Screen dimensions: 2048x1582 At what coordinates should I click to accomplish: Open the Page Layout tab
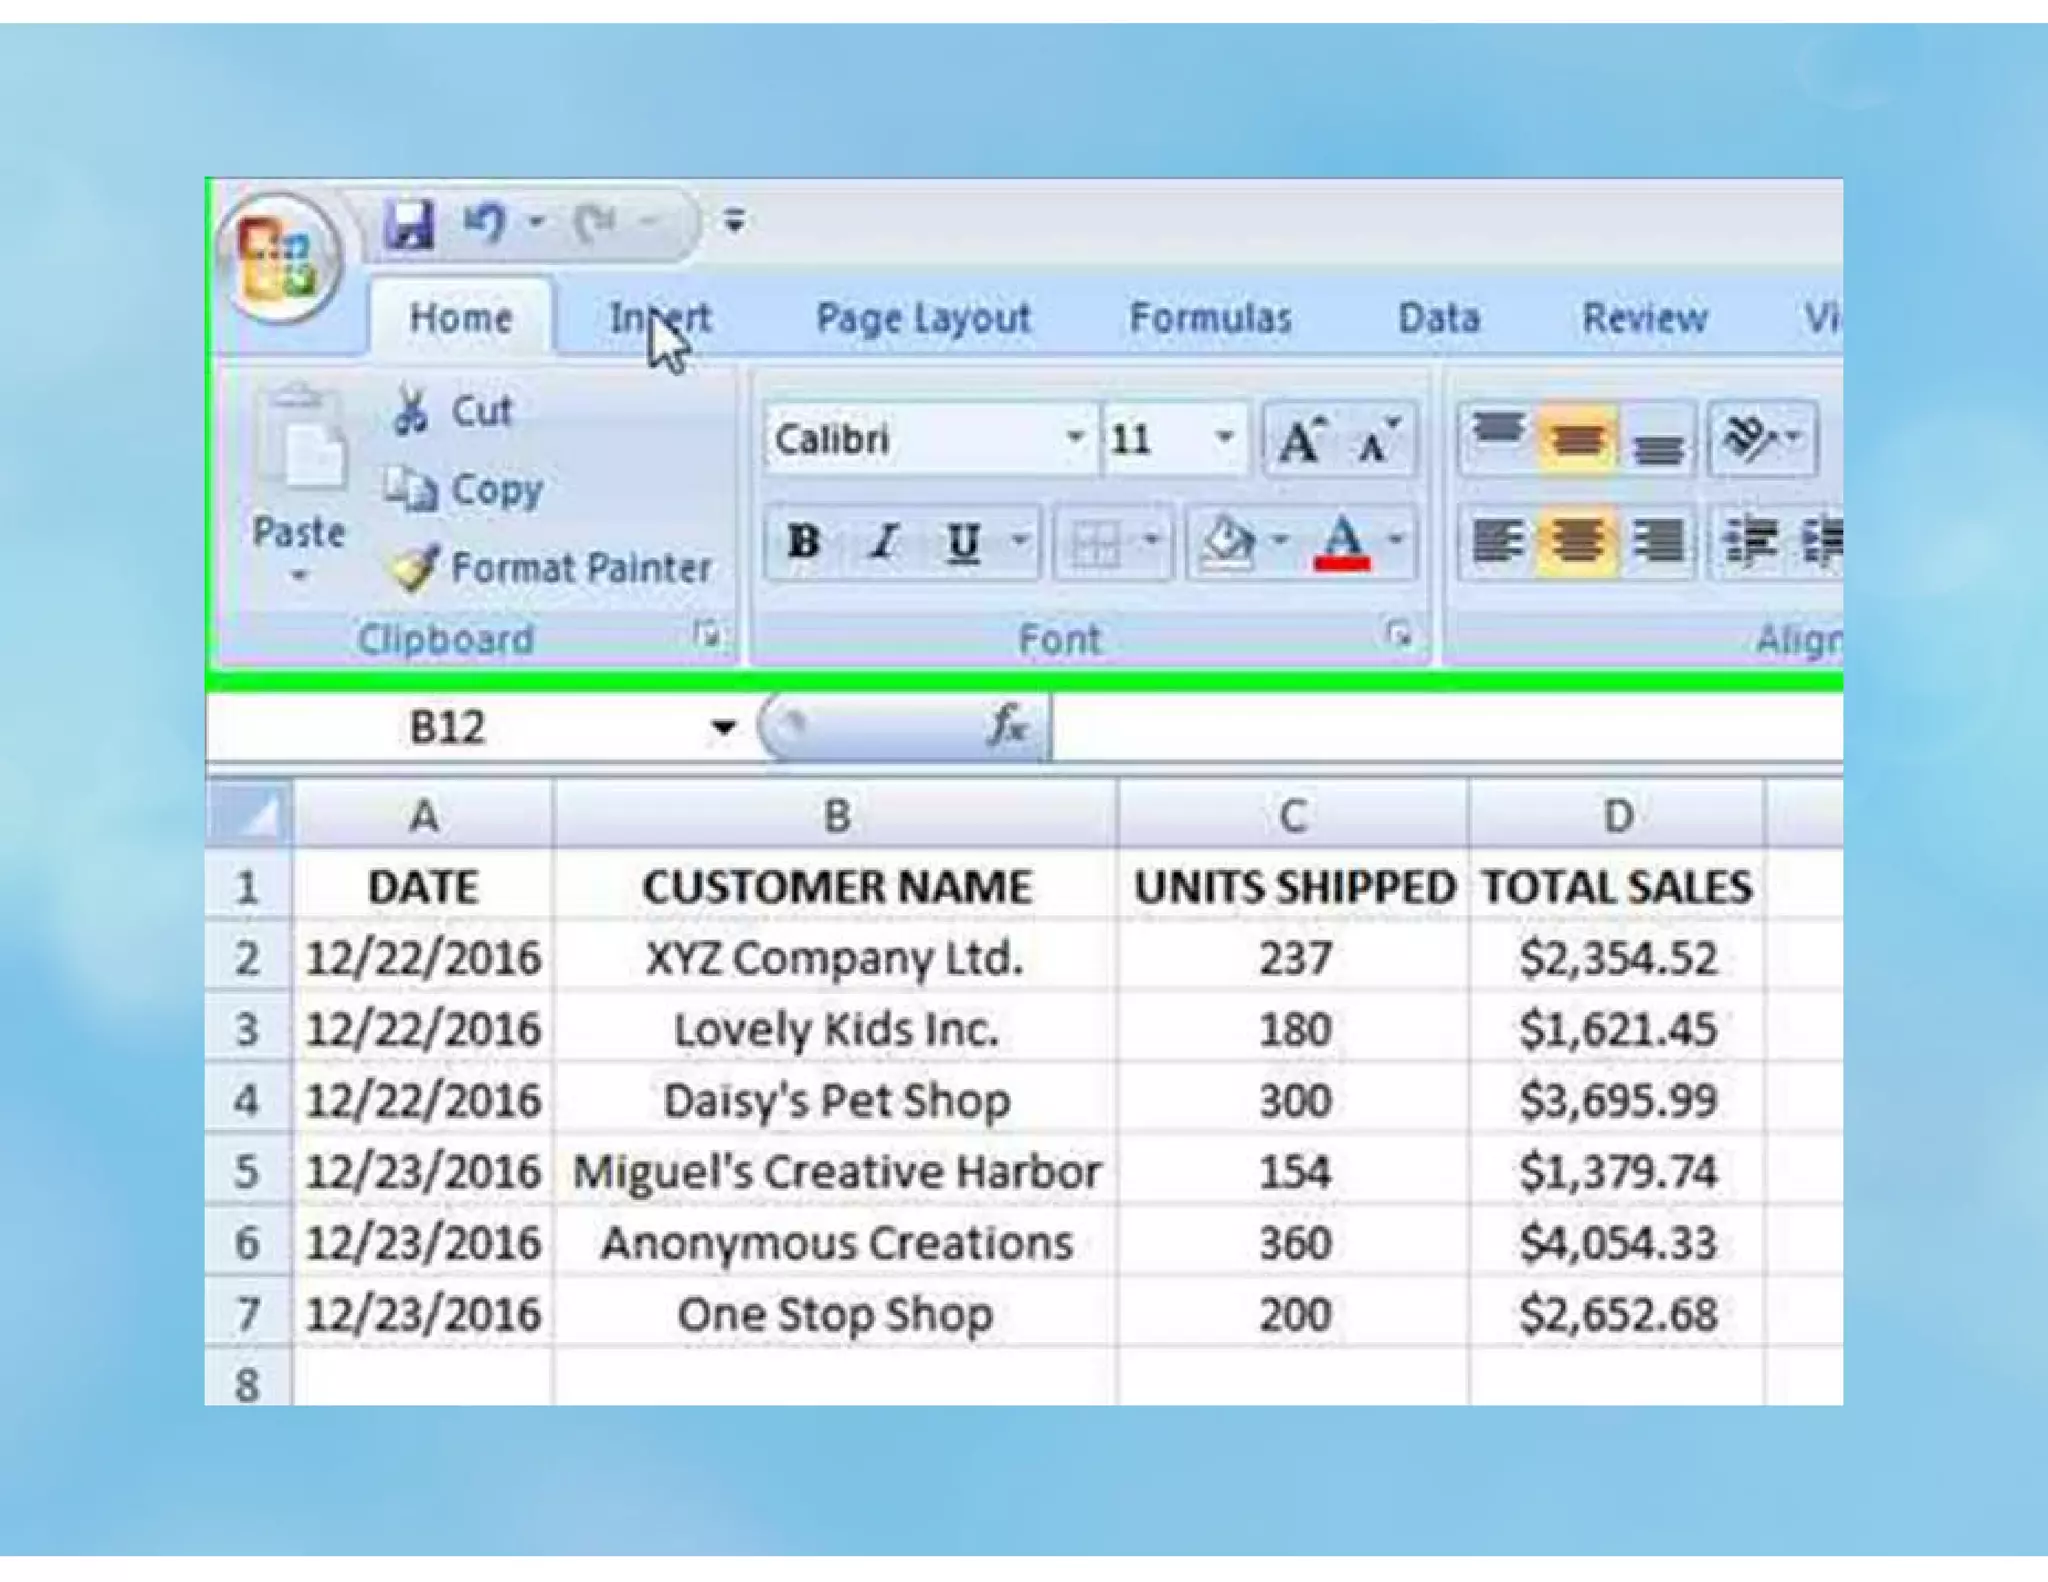click(922, 318)
